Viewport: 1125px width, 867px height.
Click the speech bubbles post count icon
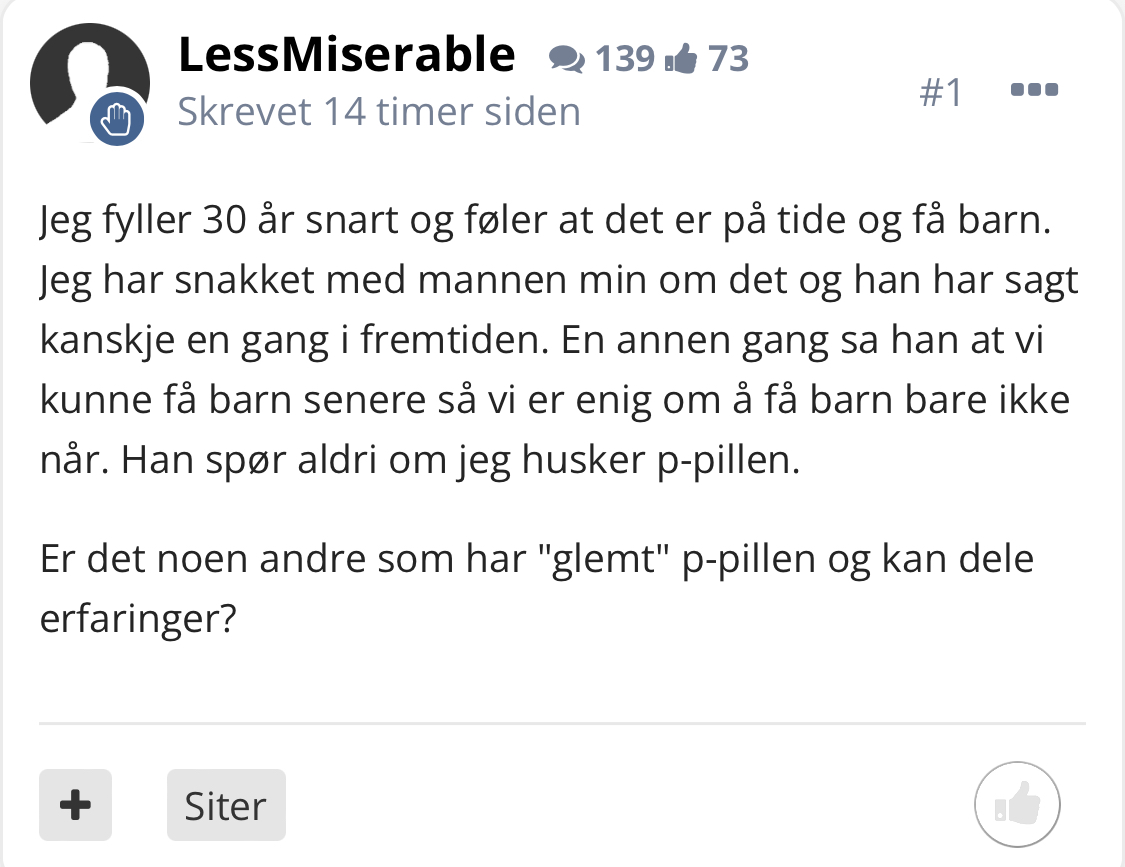coord(568,61)
